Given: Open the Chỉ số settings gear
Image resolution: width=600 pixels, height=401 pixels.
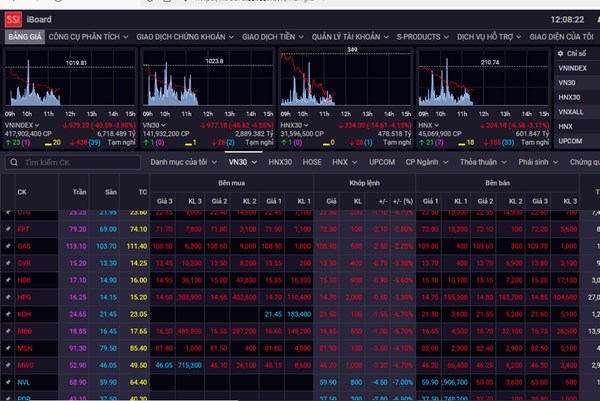Looking at the screenshot, I should click(561, 54).
